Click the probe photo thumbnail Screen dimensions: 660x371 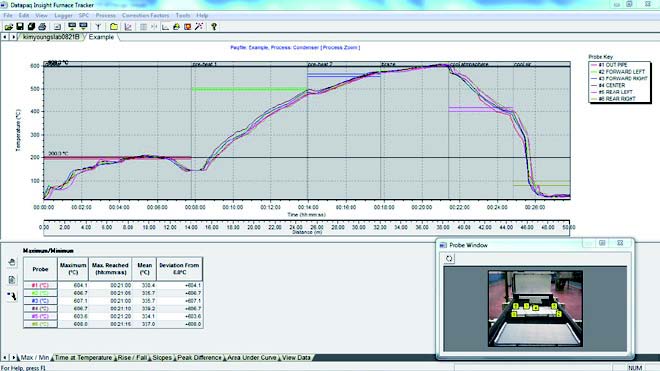[x=535, y=309]
